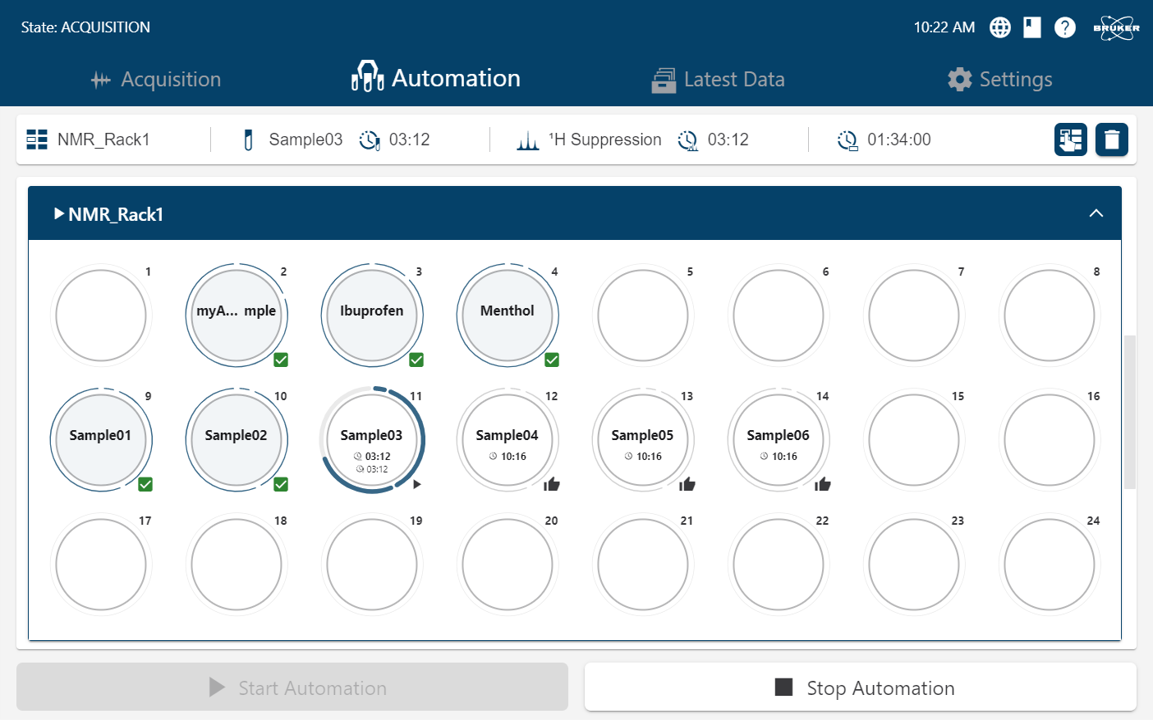Select Sample01 in rack position 9

[101, 439]
